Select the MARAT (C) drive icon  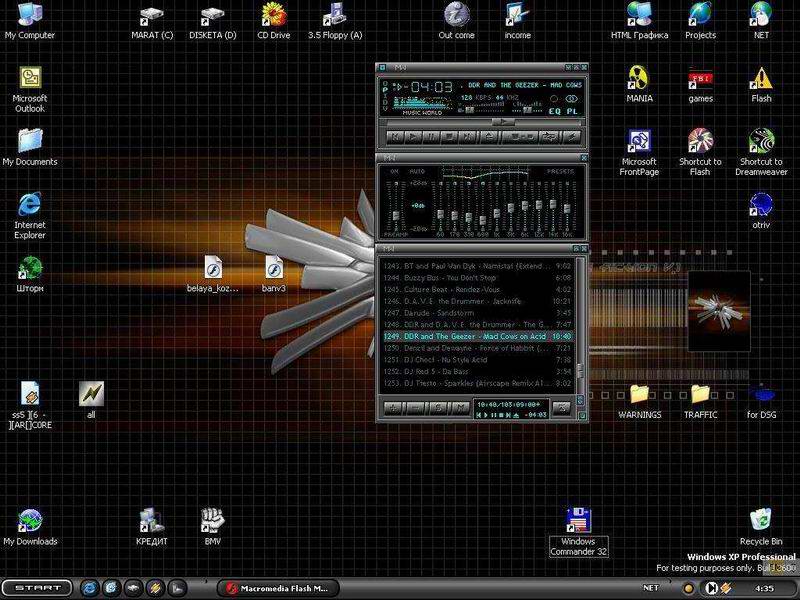pyautogui.click(x=152, y=23)
